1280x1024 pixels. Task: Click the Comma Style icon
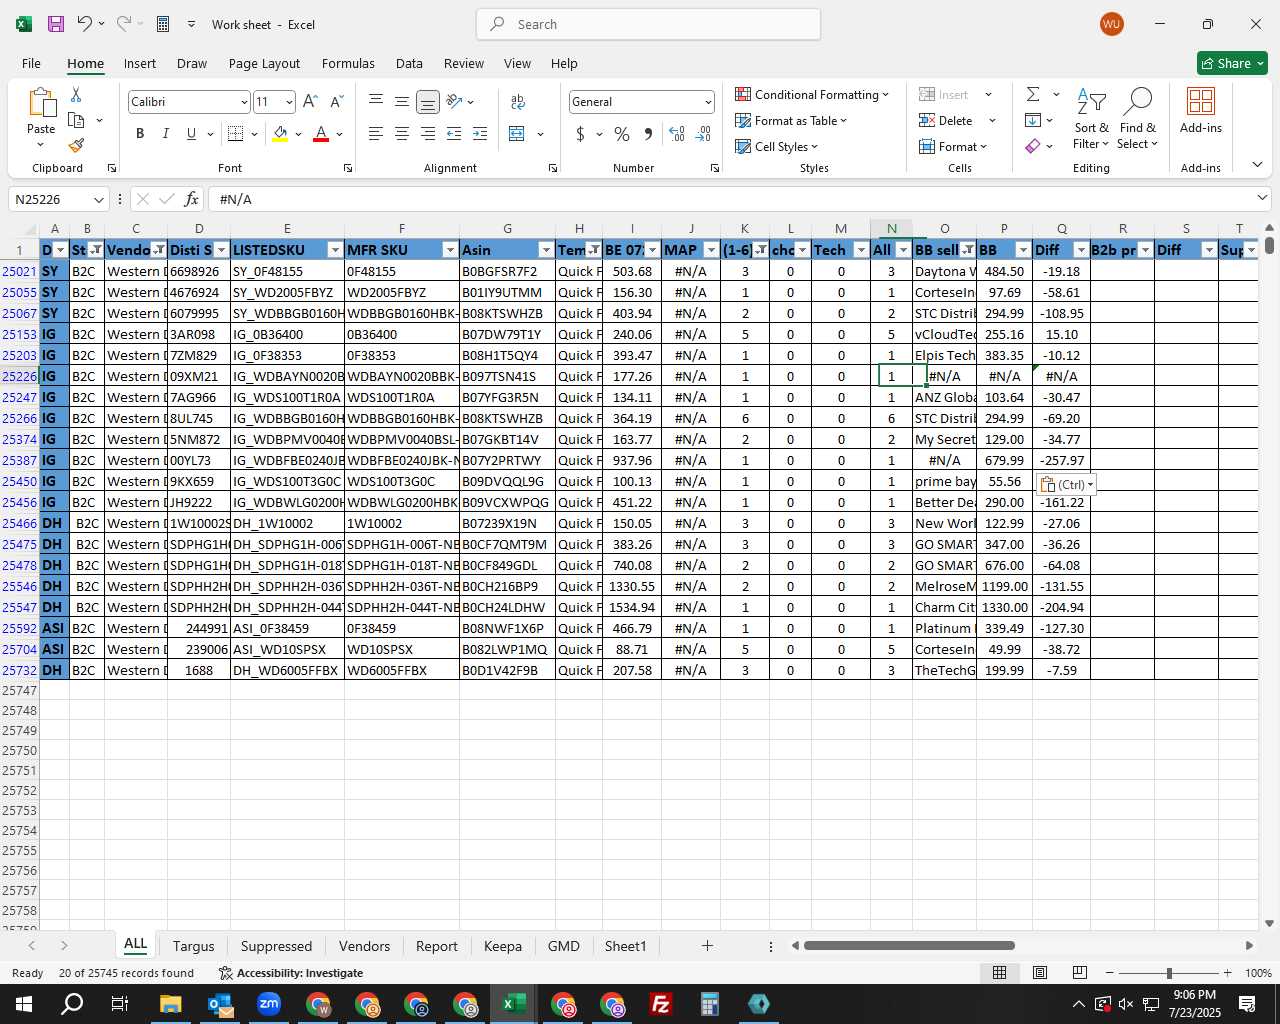click(x=648, y=134)
